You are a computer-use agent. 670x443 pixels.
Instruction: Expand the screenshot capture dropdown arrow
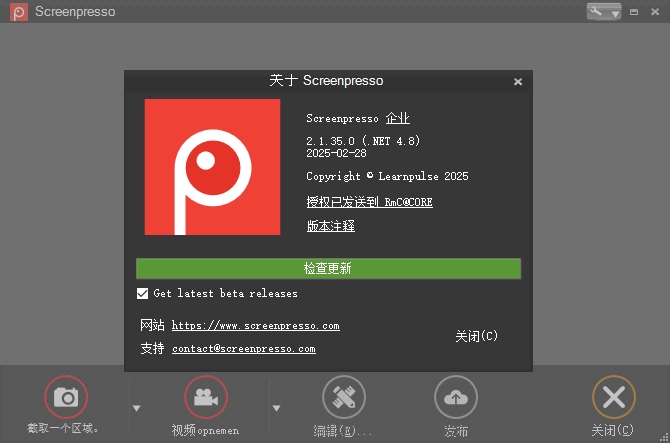coord(136,408)
